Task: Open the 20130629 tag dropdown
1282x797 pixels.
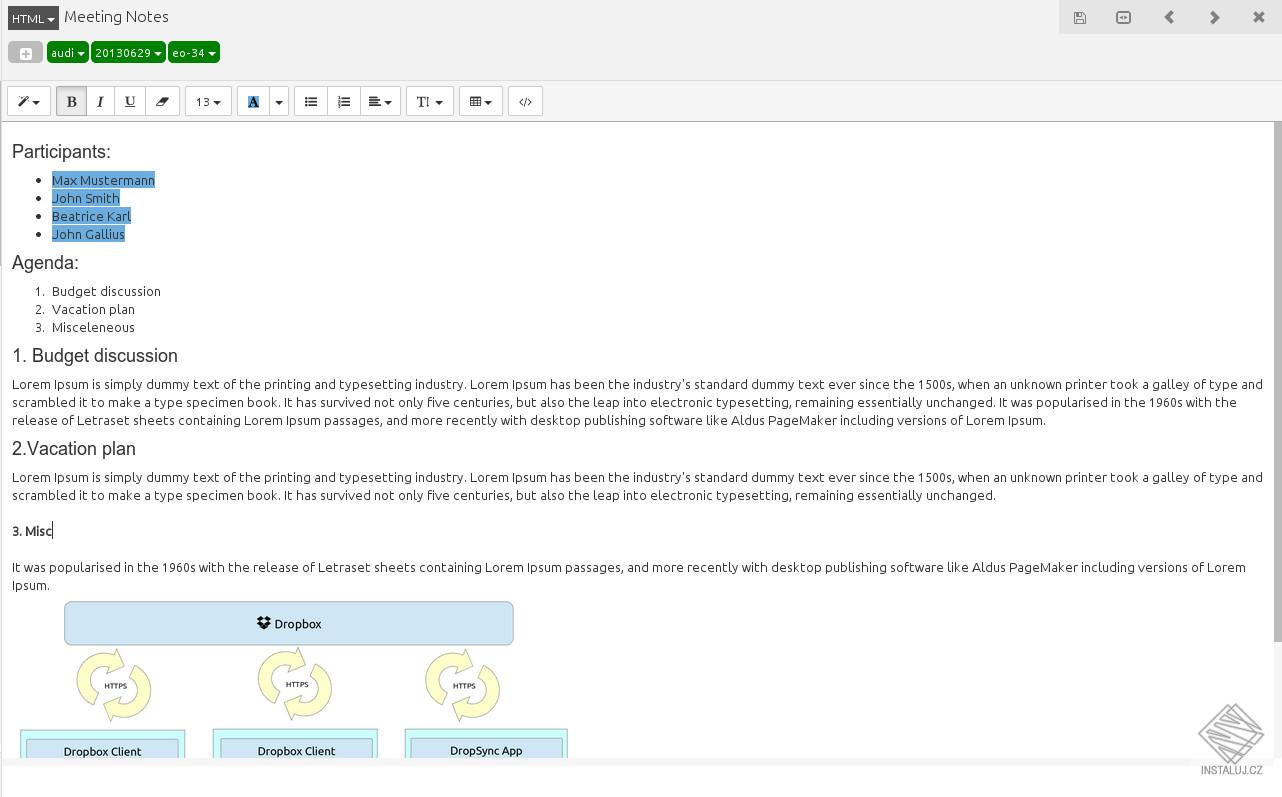Action: pyautogui.click(x=128, y=53)
